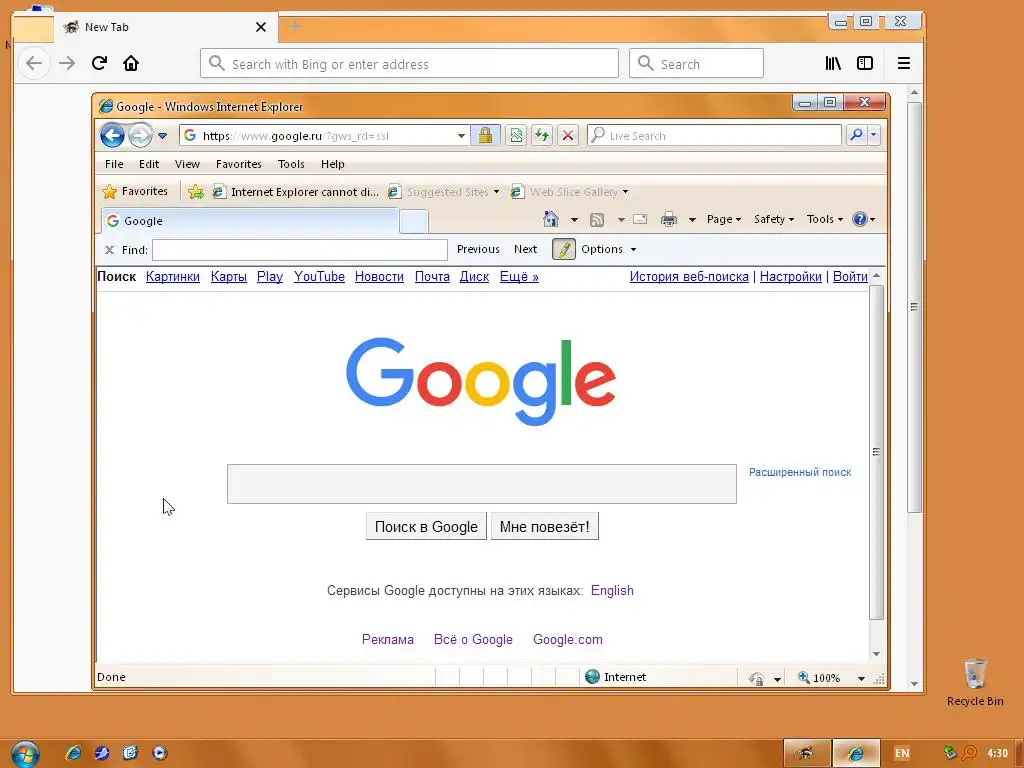Click the IE Help question mark icon
Screen dimensions: 1024x768
coord(860,219)
